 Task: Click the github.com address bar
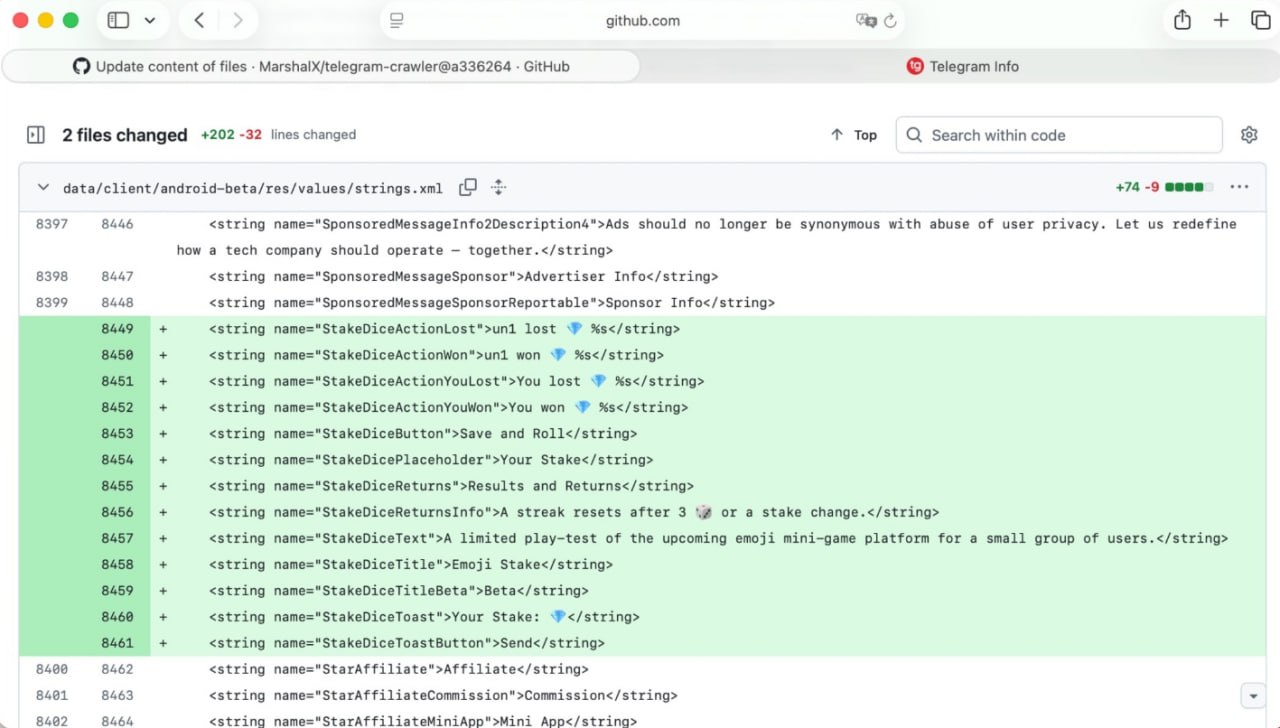pos(642,20)
